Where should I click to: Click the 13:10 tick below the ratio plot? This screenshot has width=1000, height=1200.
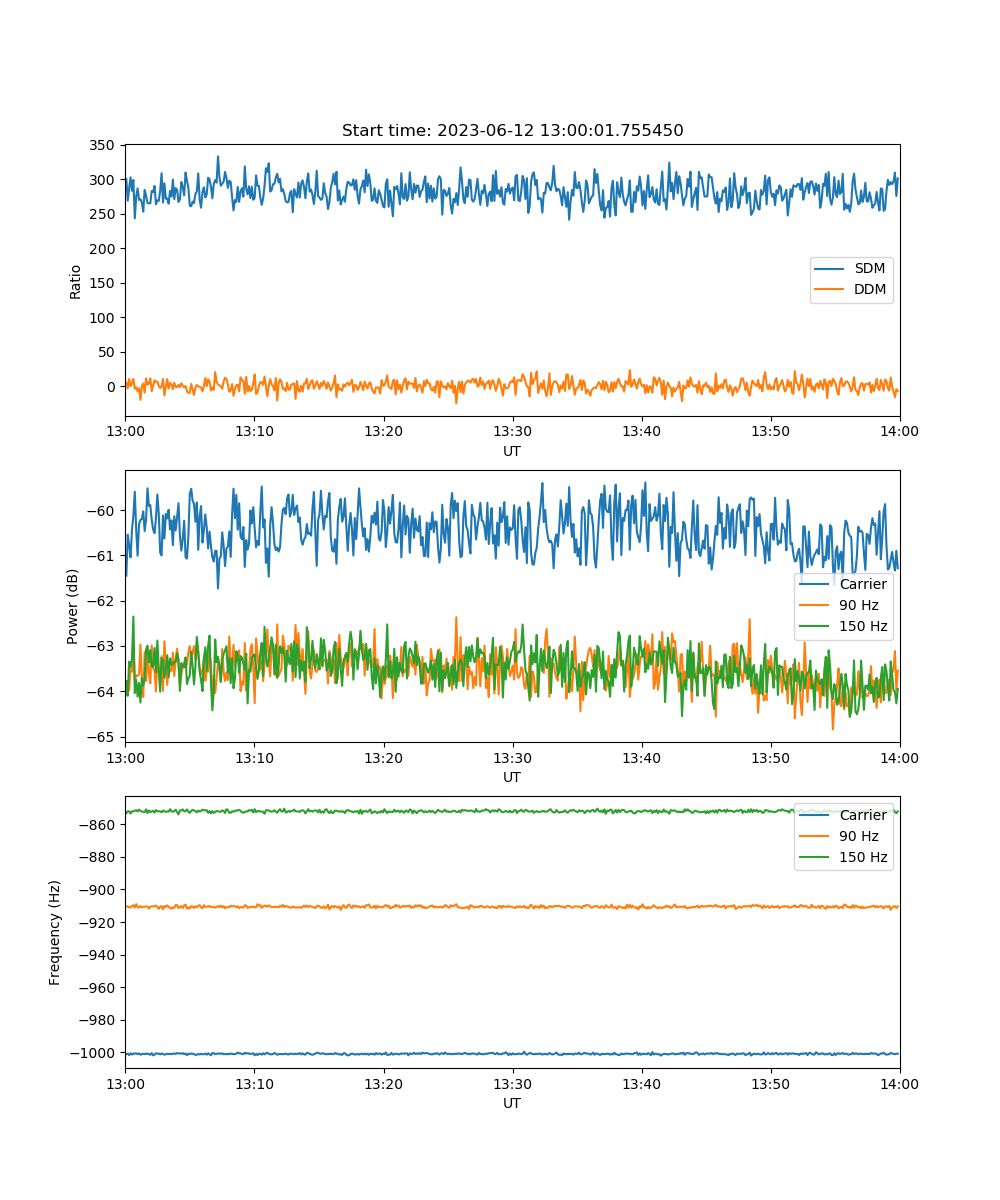(x=254, y=431)
